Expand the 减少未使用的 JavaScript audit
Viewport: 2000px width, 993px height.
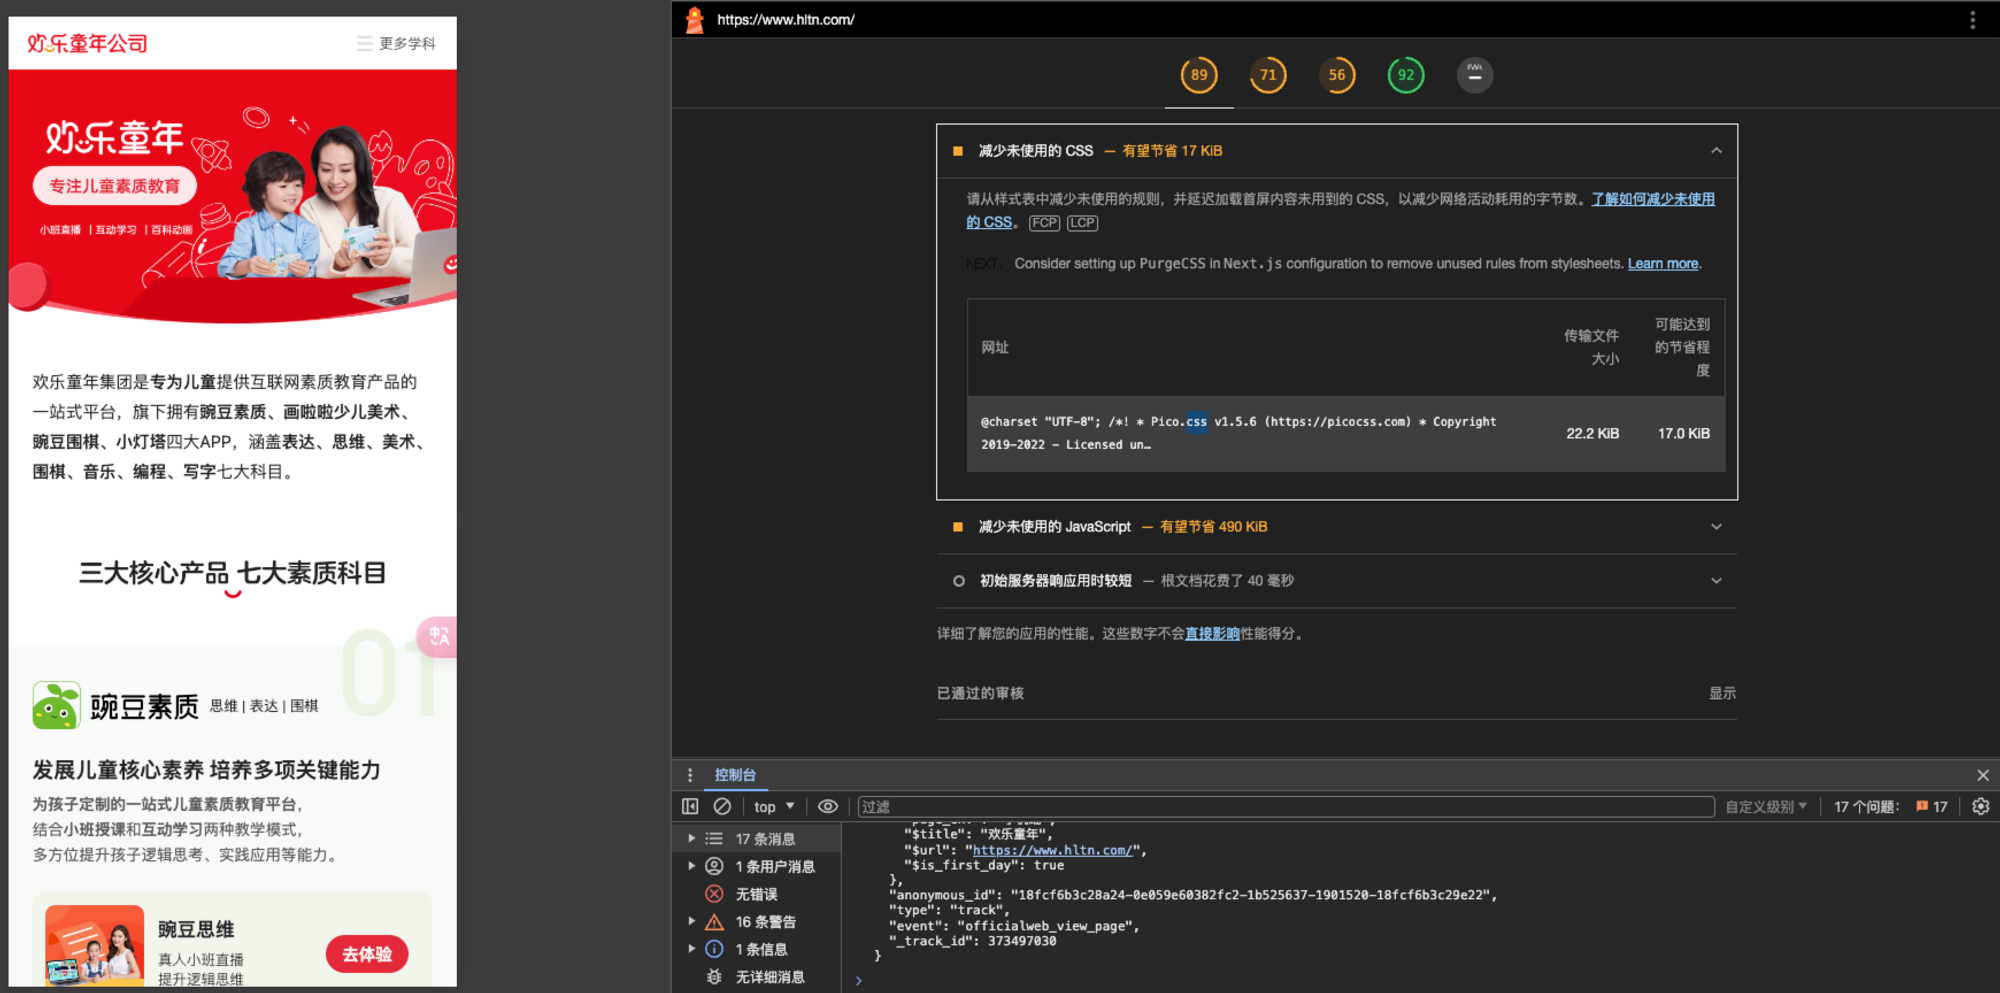(x=1716, y=527)
